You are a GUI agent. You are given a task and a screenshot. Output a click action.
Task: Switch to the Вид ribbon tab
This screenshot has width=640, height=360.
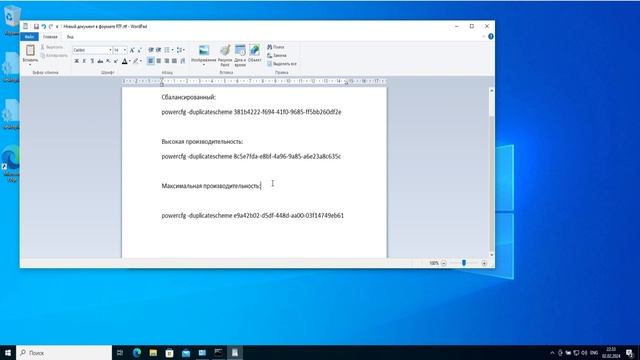(x=70, y=37)
